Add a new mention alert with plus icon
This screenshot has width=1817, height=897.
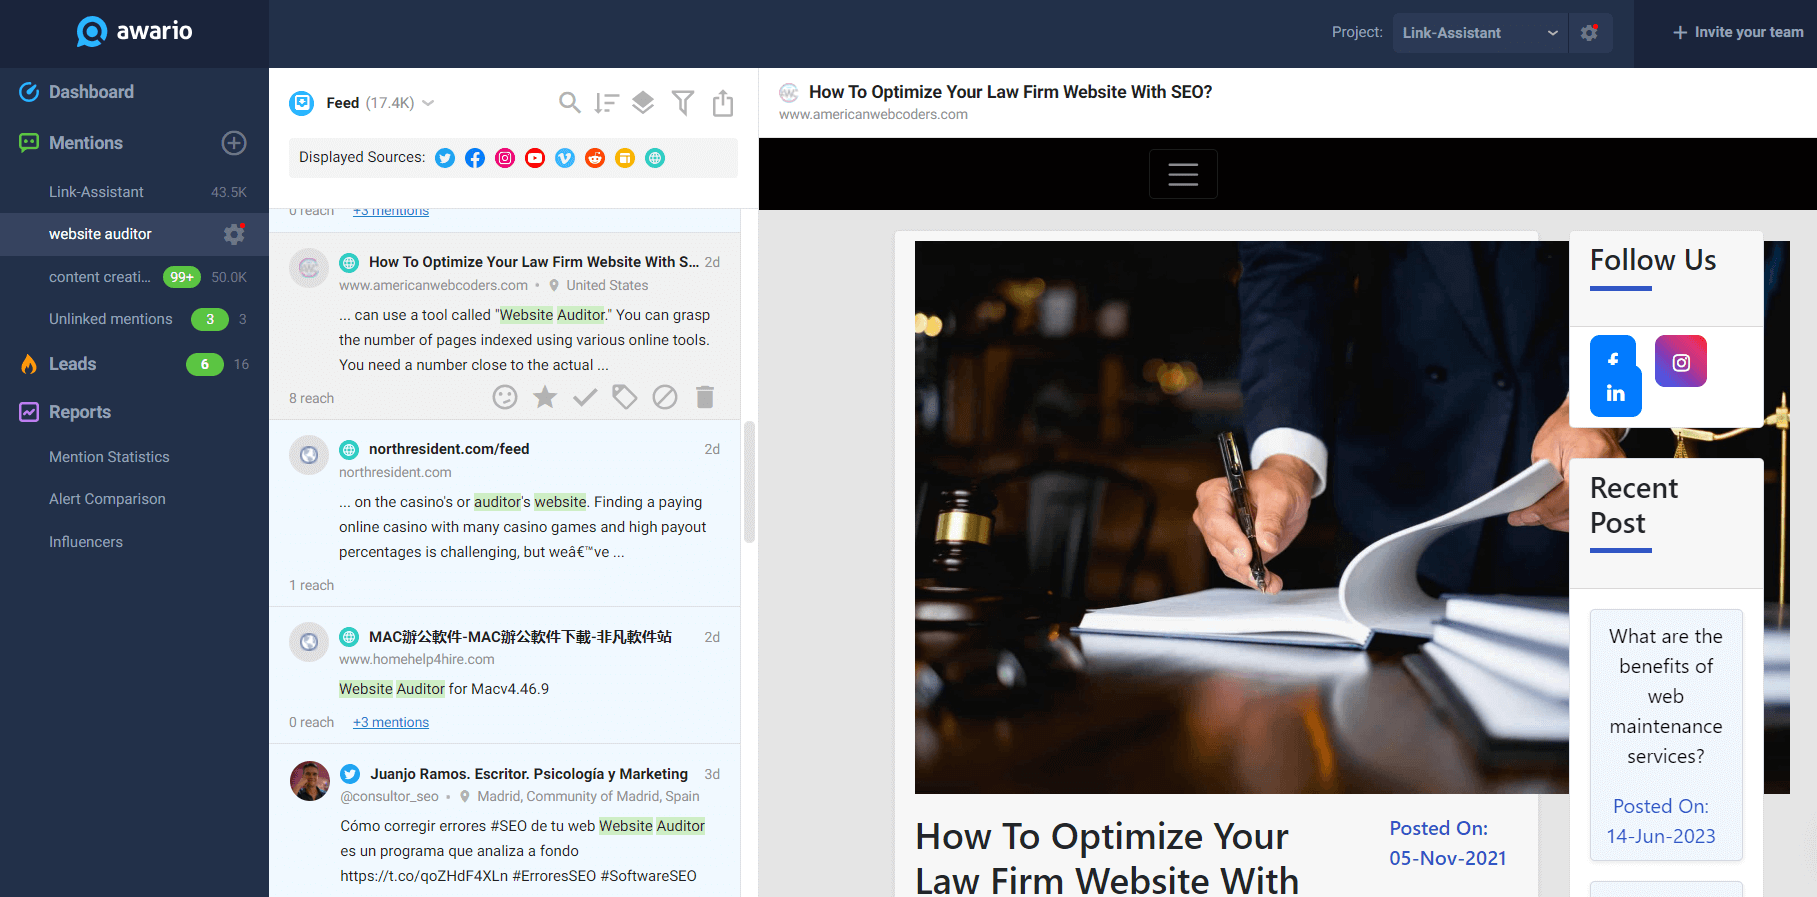234,143
